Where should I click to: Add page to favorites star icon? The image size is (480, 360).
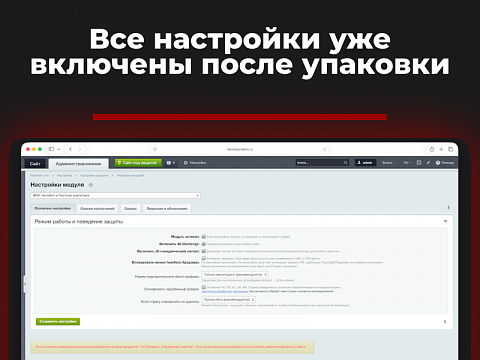click(91, 185)
